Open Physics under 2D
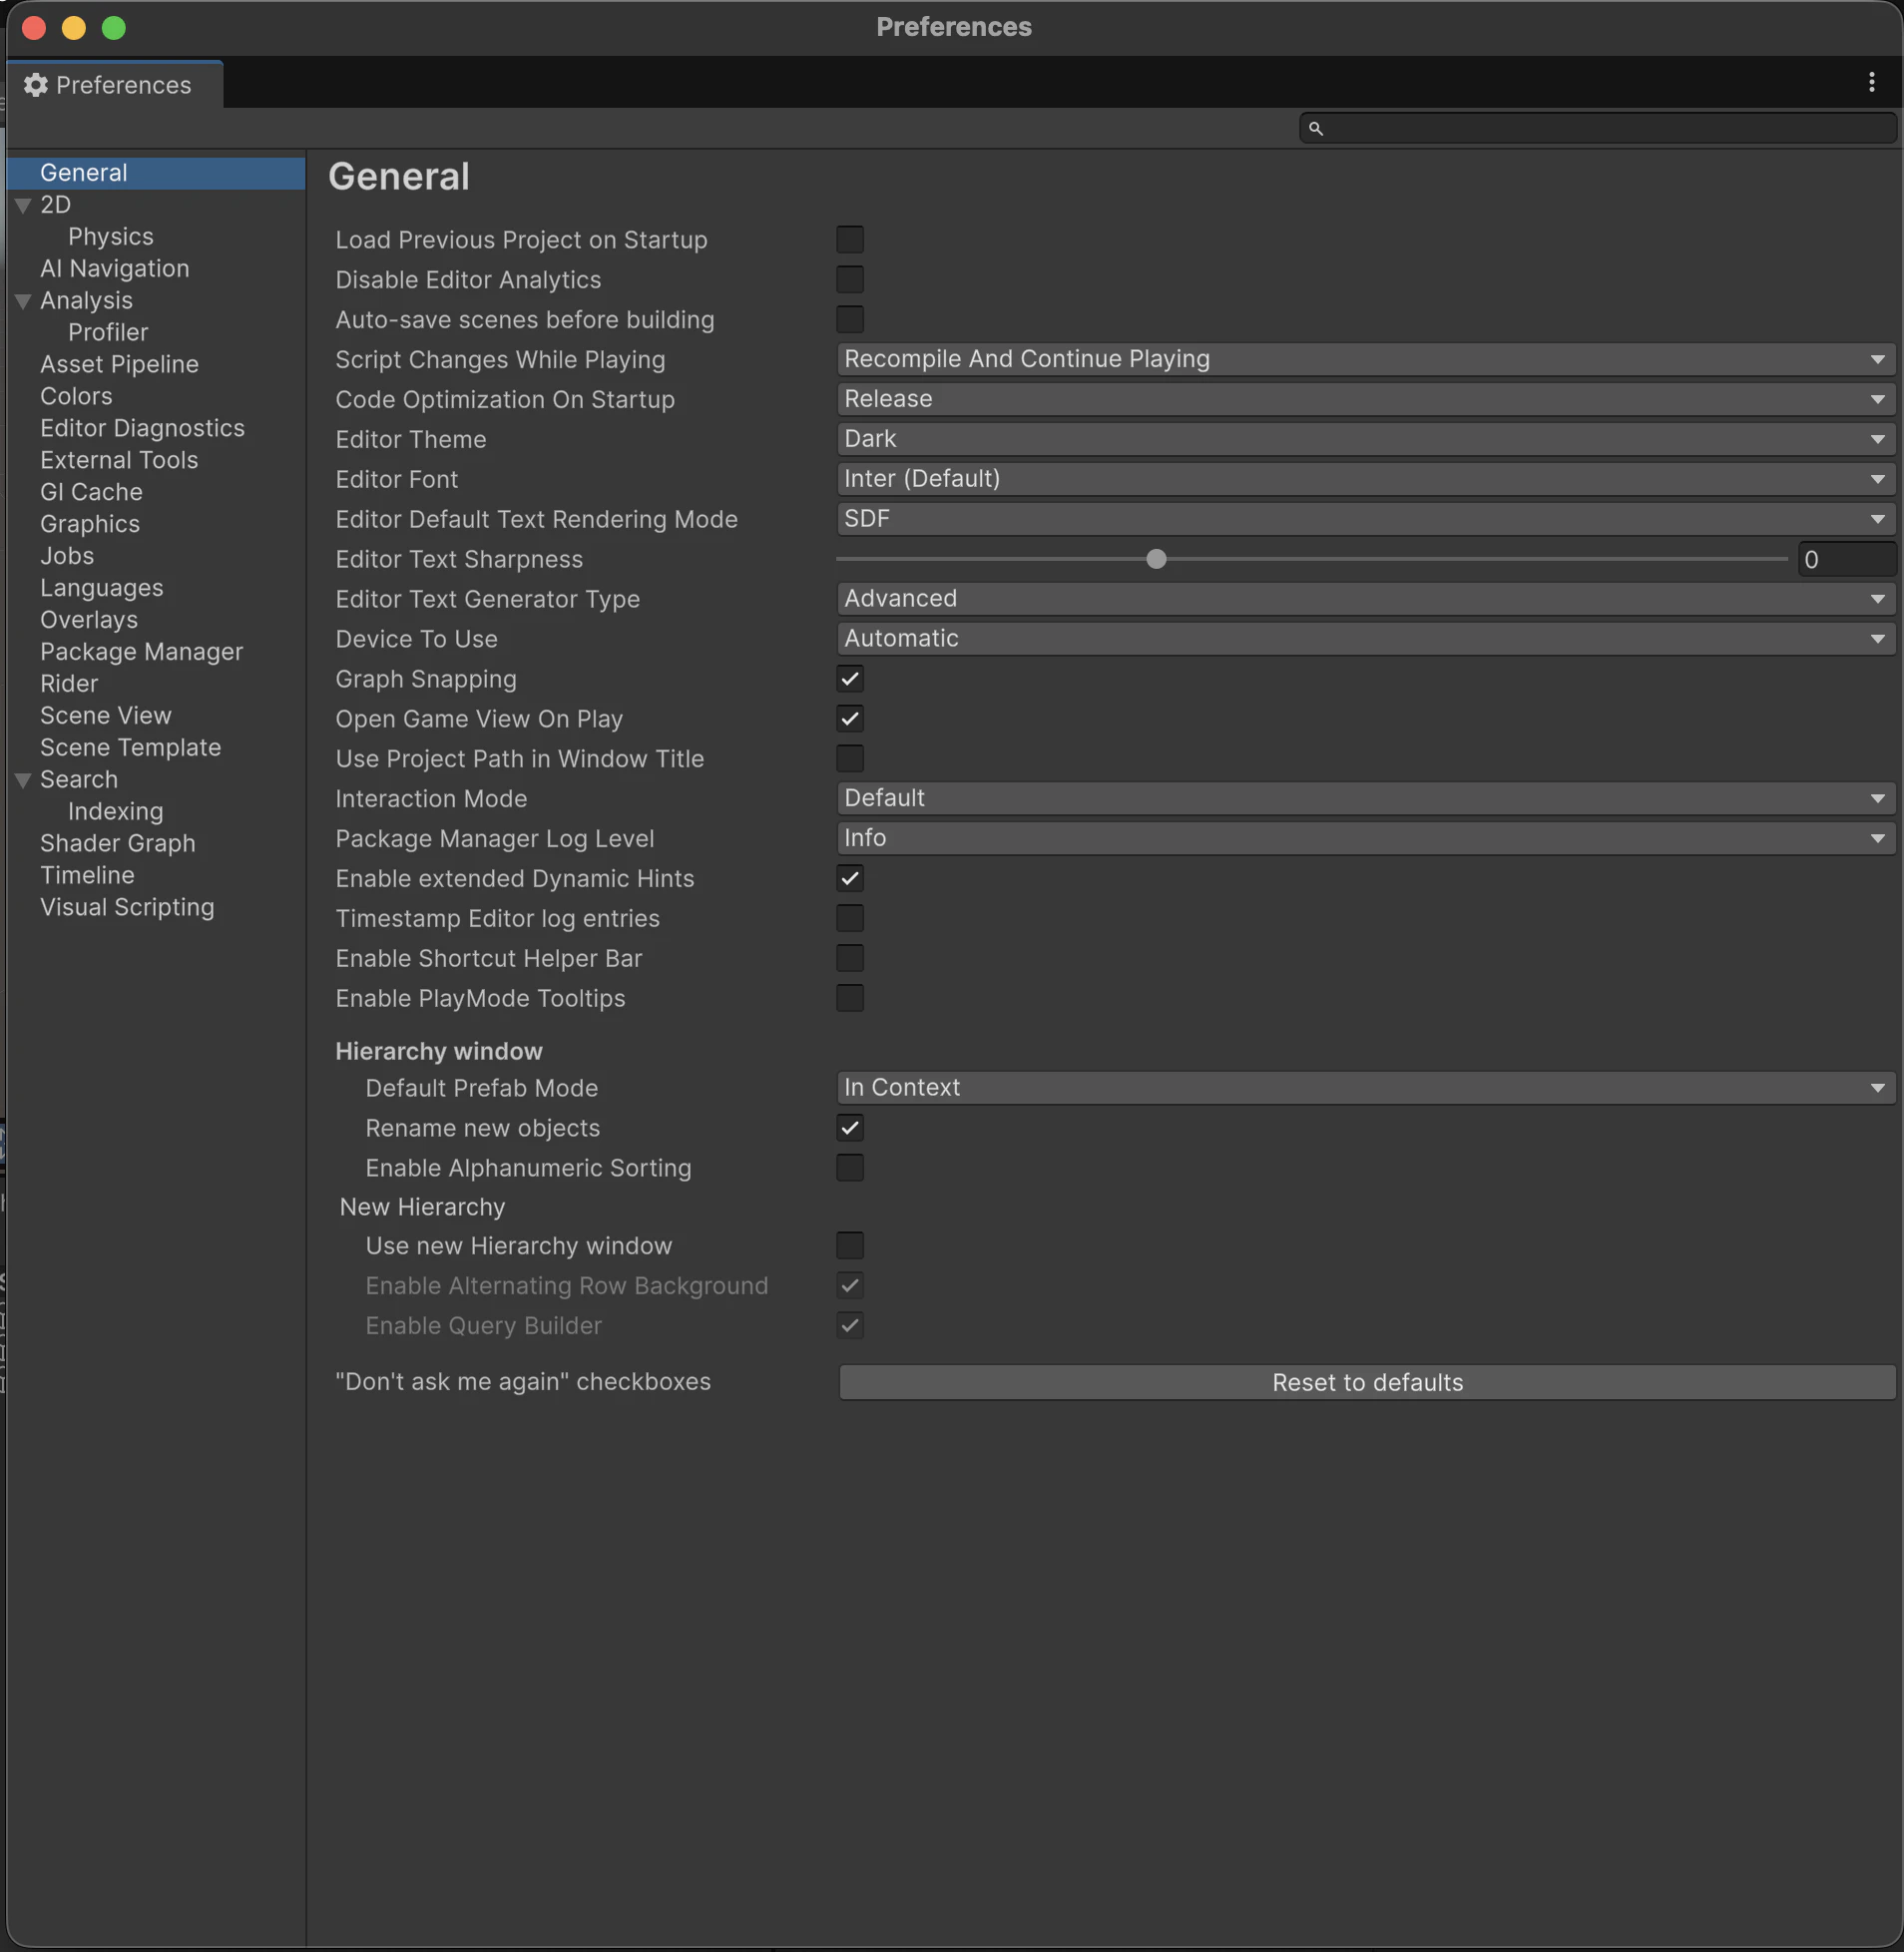This screenshot has width=1904, height=1952. [111, 237]
